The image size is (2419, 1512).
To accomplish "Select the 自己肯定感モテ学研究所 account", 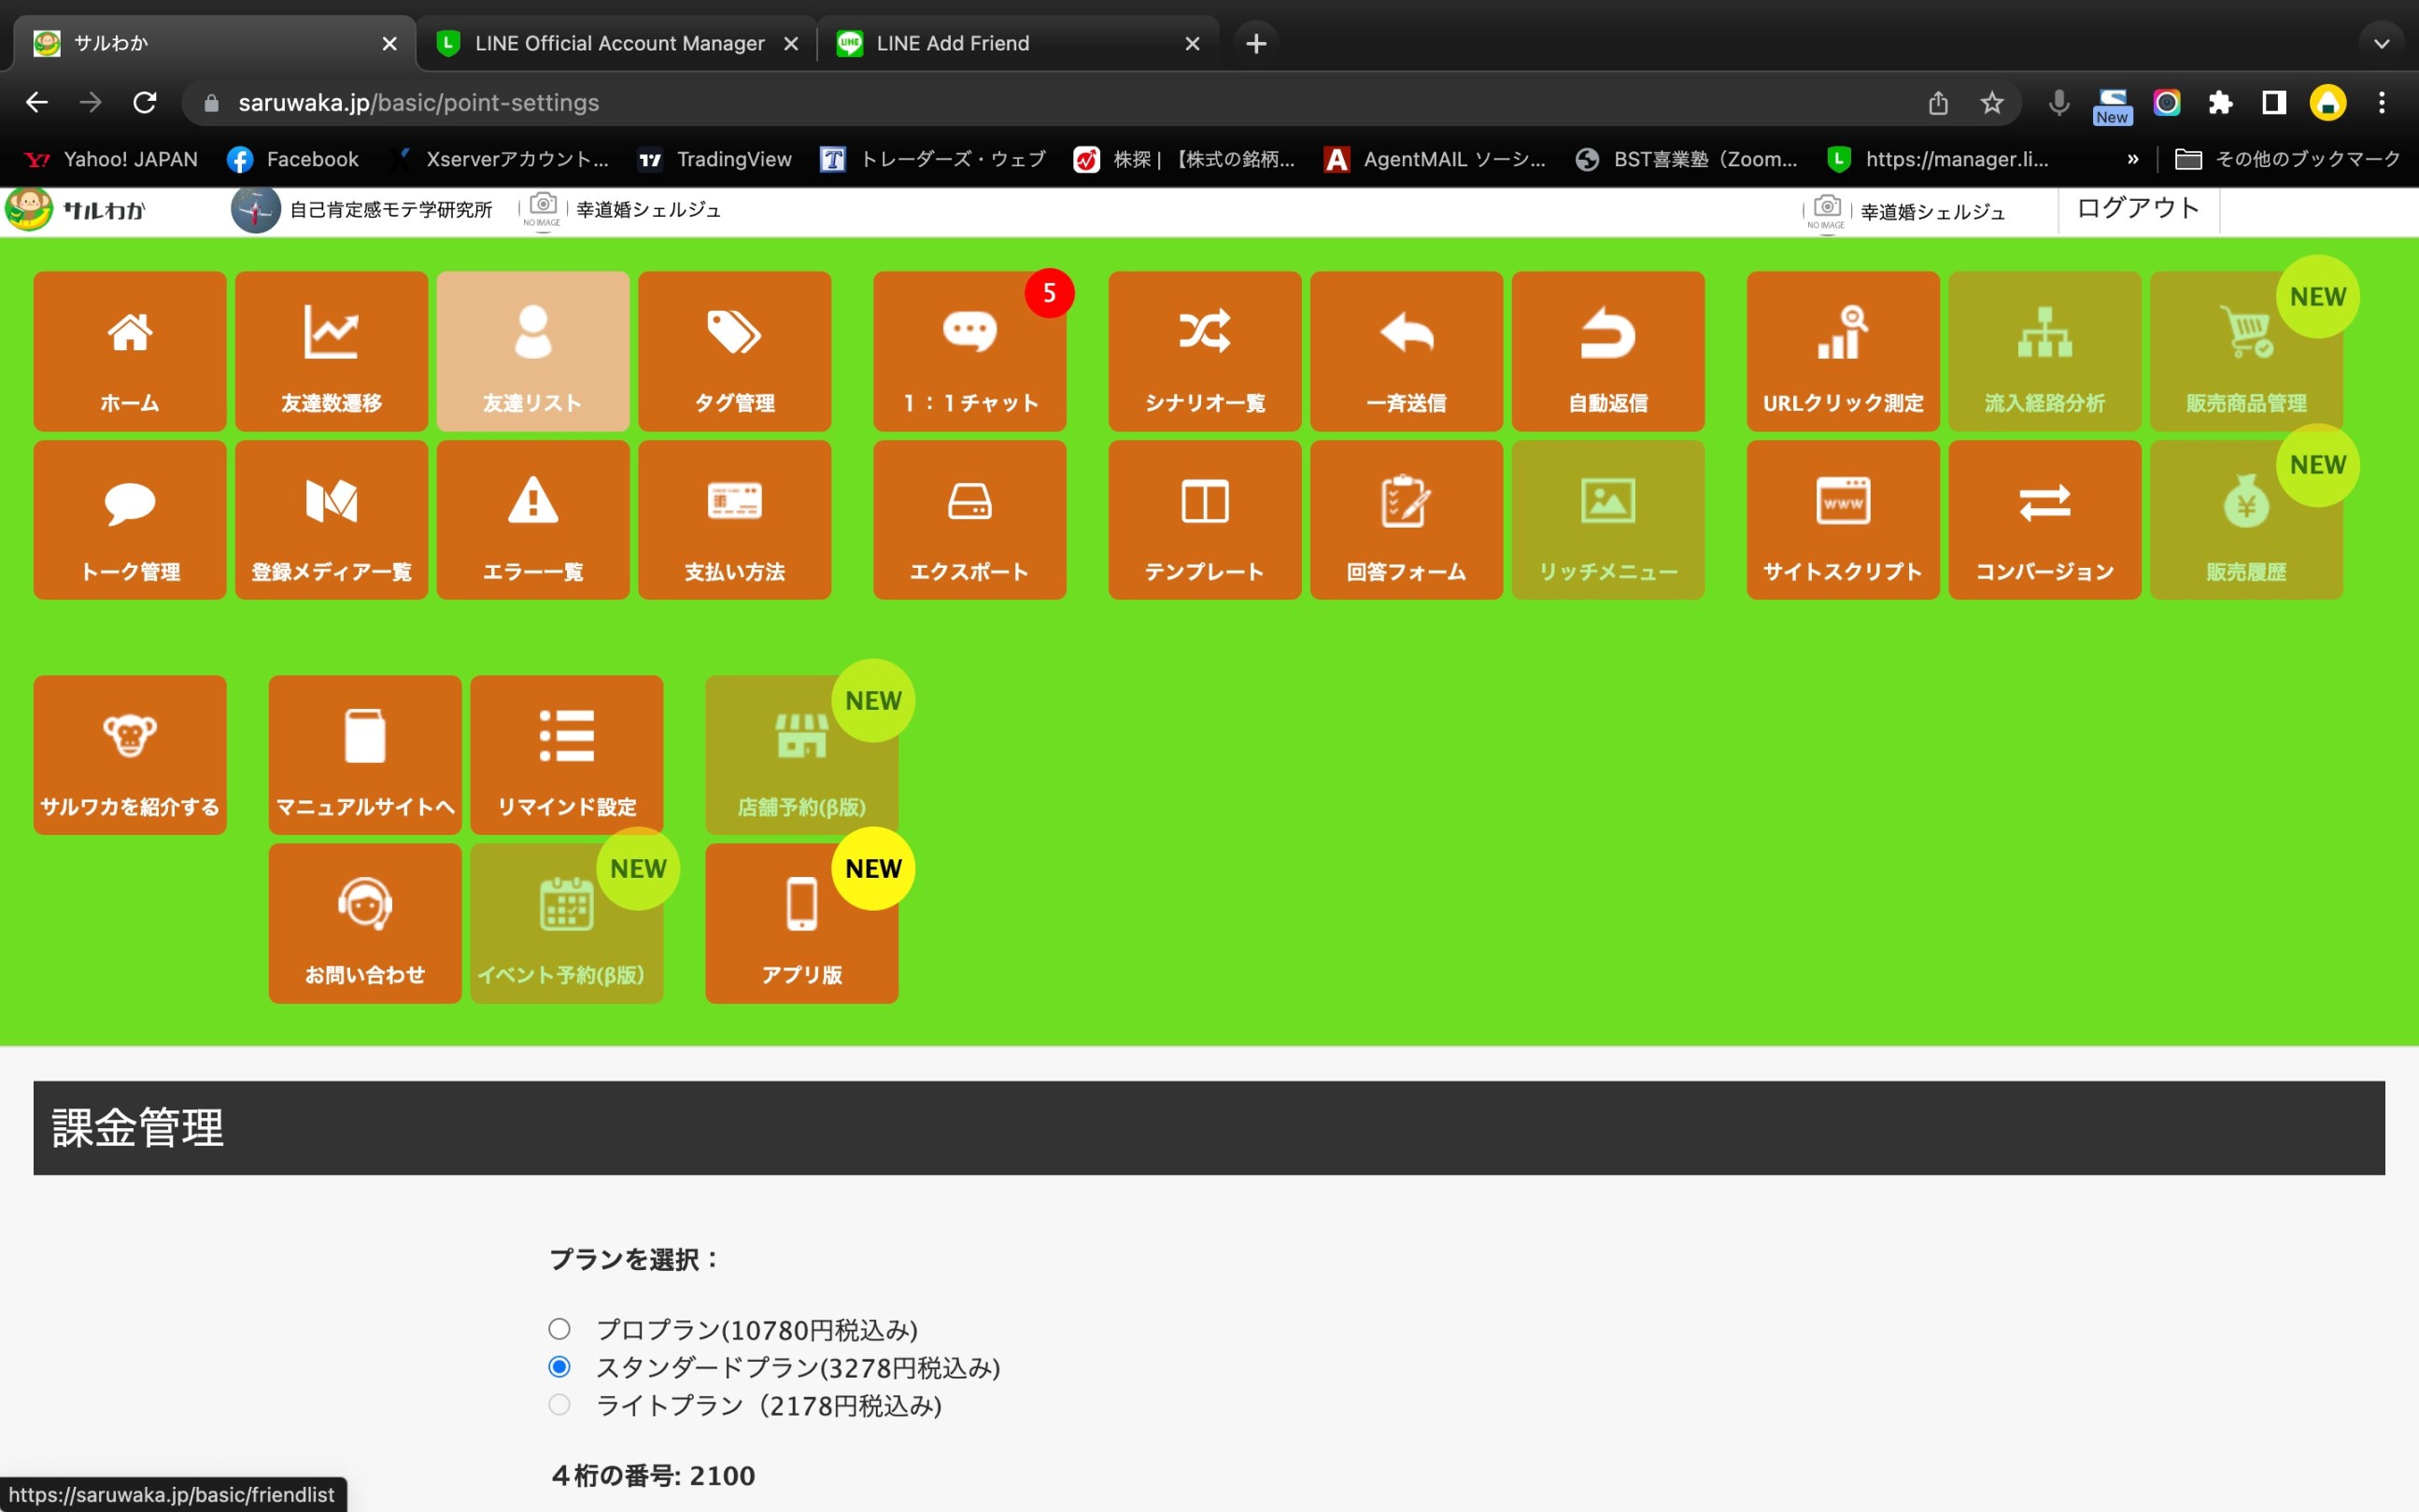I will pos(362,209).
